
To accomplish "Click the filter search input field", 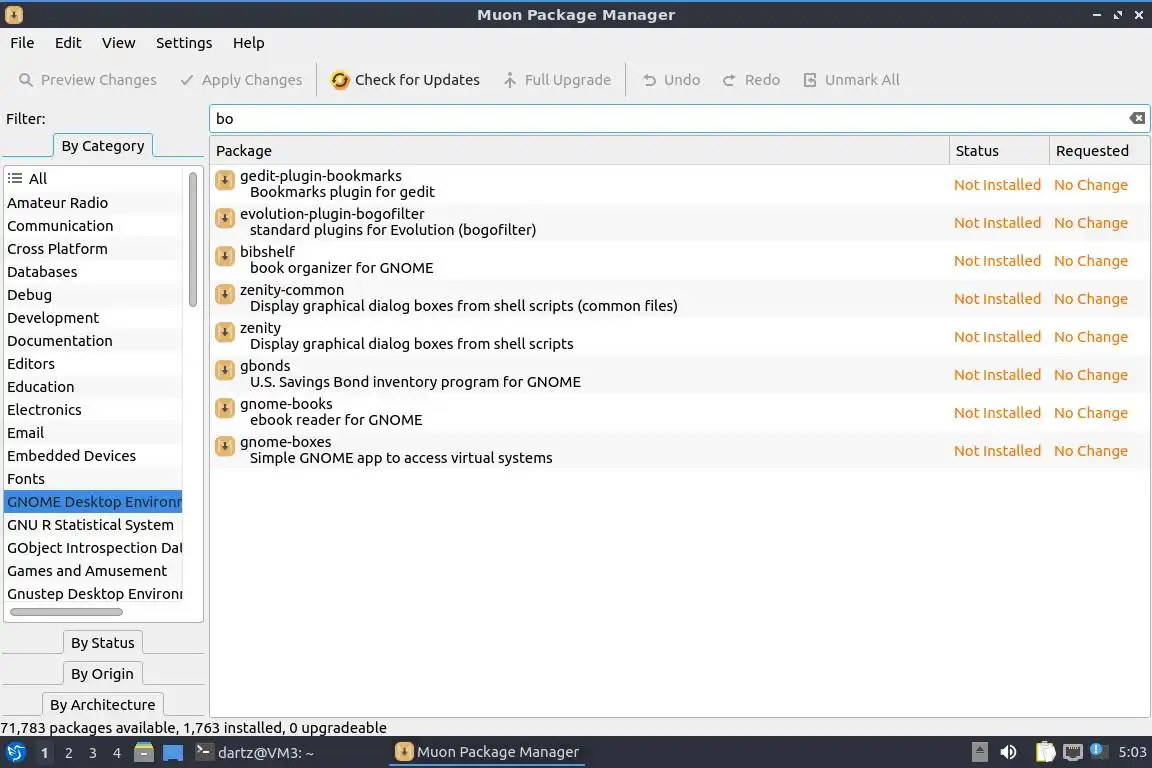I will point(680,118).
